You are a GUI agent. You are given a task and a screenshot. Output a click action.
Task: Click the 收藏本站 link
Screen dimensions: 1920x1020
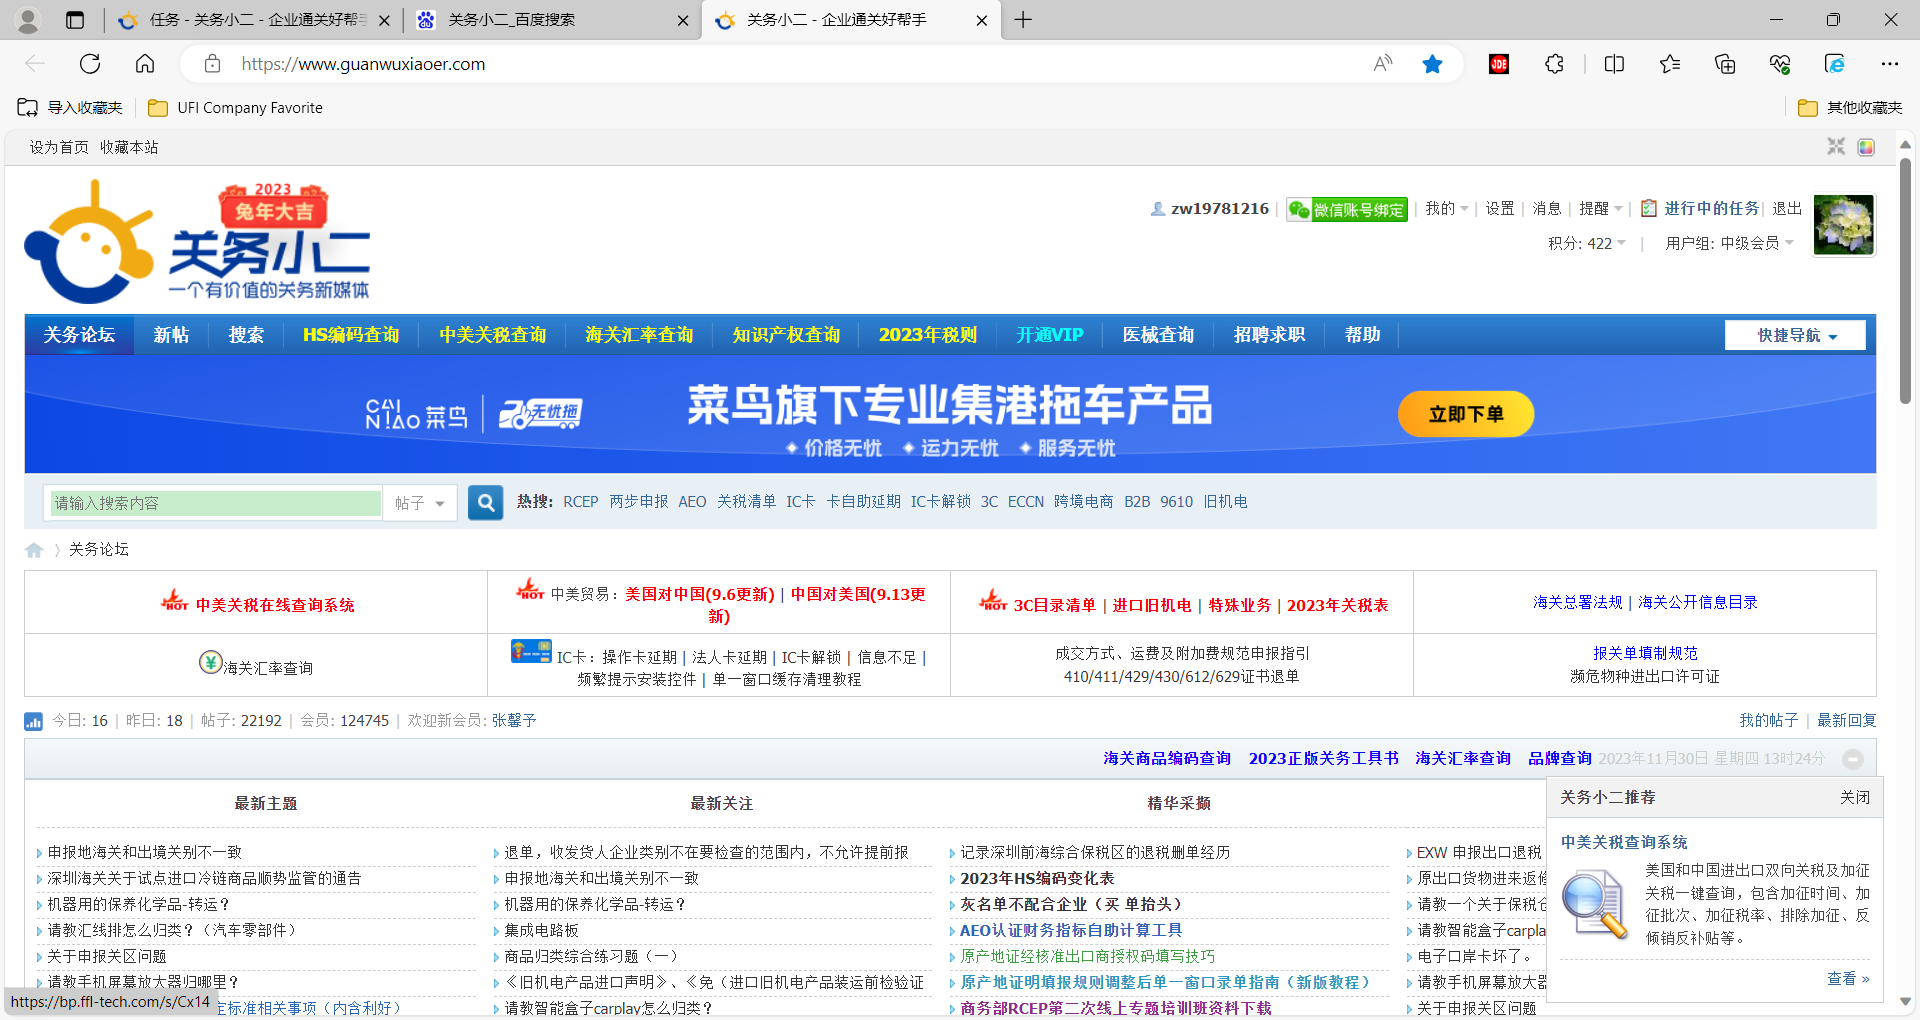coord(129,147)
